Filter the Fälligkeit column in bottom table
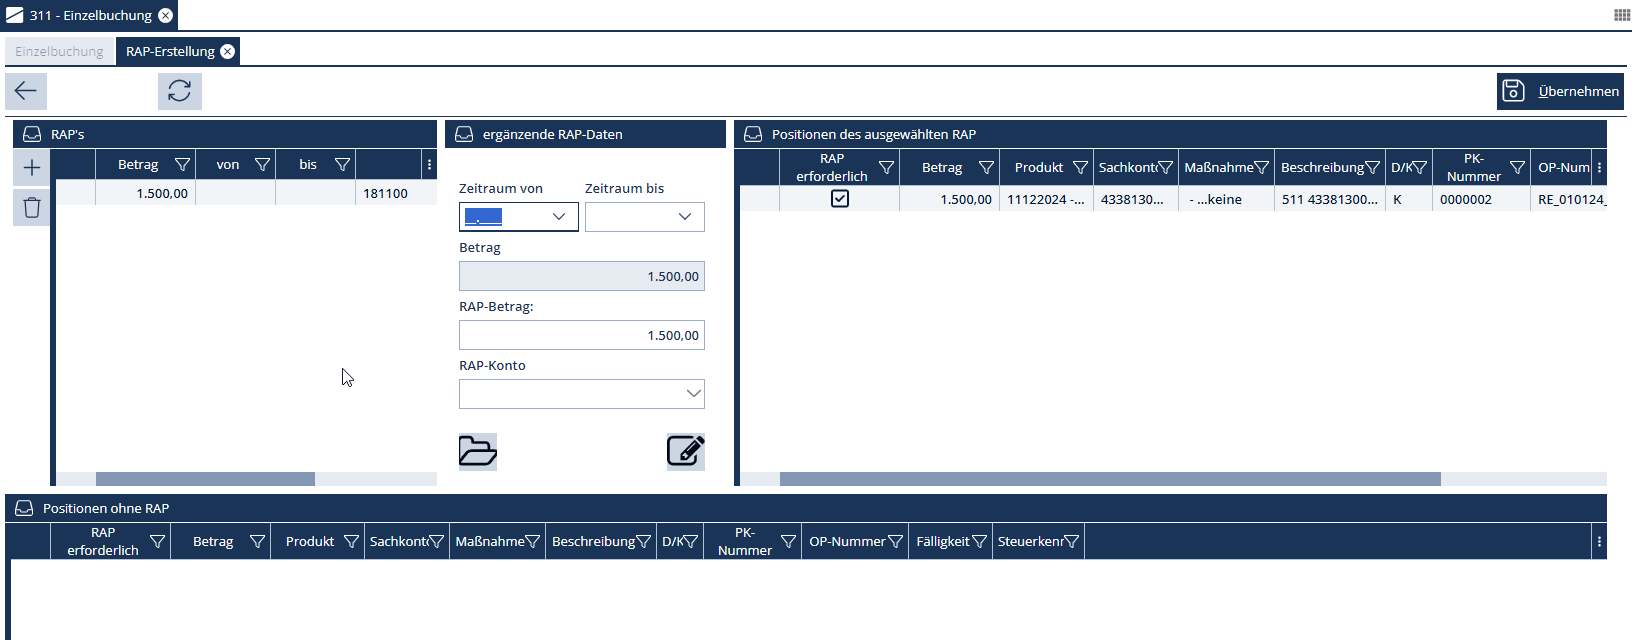Viewport: 1638px width, 640px height. pyautogui.click(x=979, y=542)
